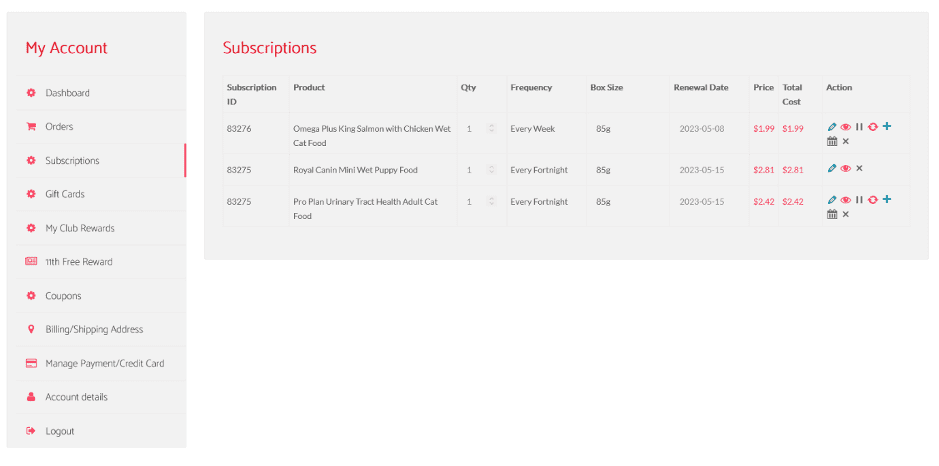
Task: View Pro Plan subscription via eye icon
Action: point(846,200)
